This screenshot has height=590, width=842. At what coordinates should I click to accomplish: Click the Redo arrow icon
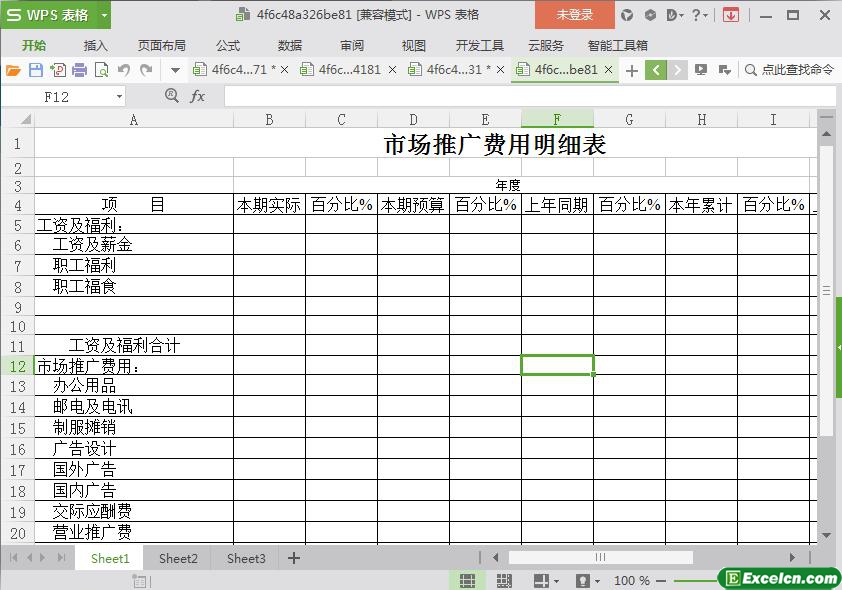coord(146,70)
